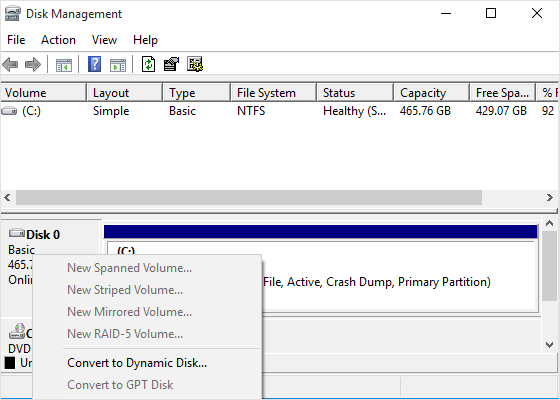Click the Forward arrow toolbar icon
Image resolution: width=560 pixels, height=400 pixels.
pyautogui.click(x=33, y=65)
